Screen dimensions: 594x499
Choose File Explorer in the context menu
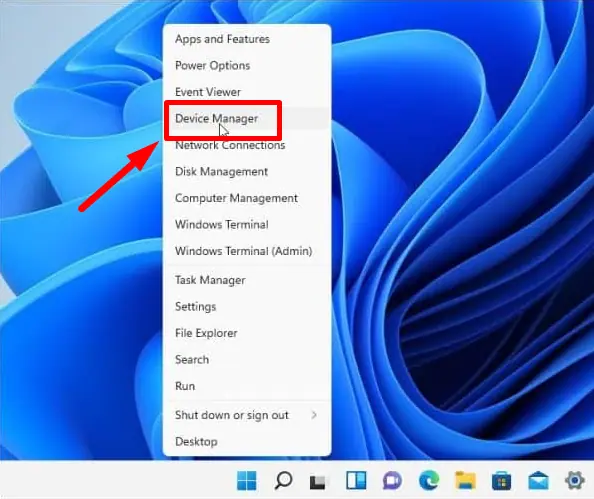tap(247, 333)
